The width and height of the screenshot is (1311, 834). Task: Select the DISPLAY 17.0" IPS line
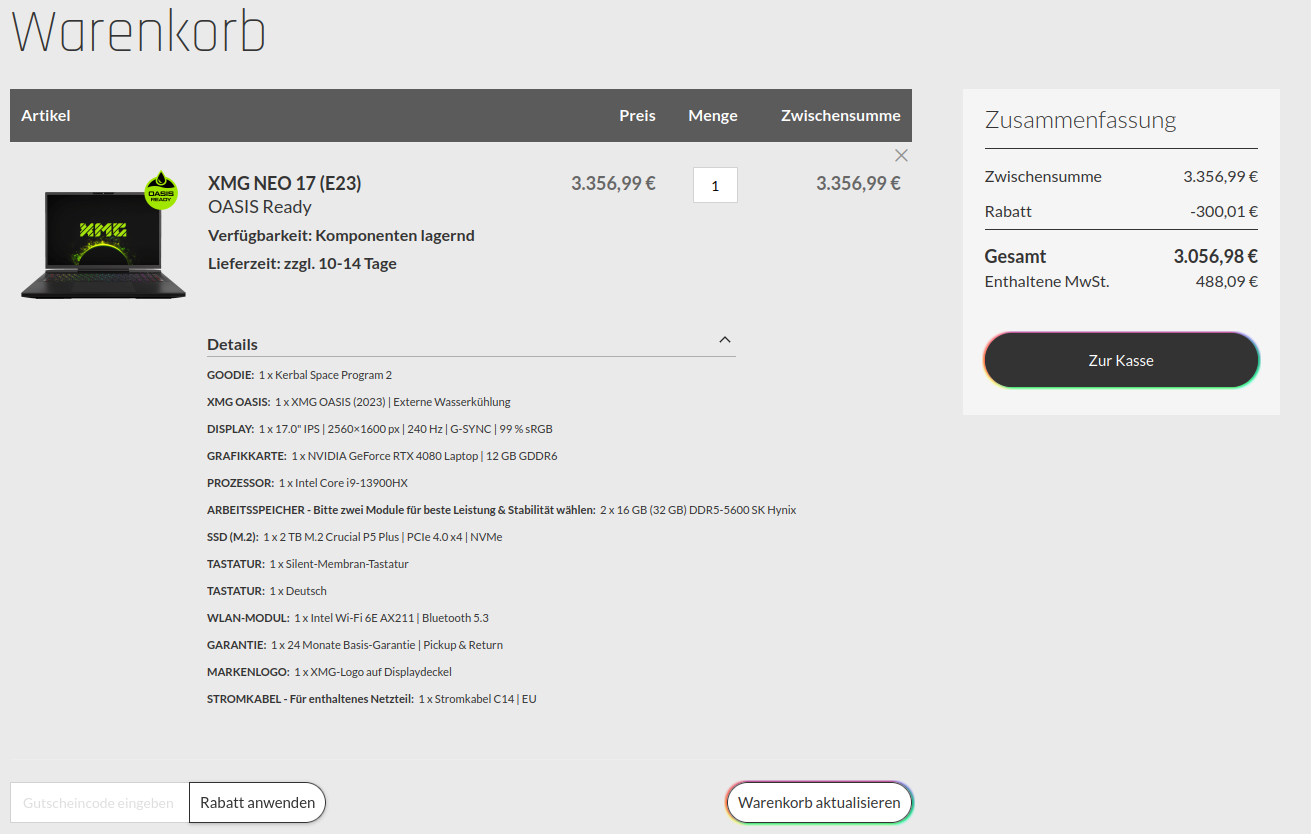(380, 429)
